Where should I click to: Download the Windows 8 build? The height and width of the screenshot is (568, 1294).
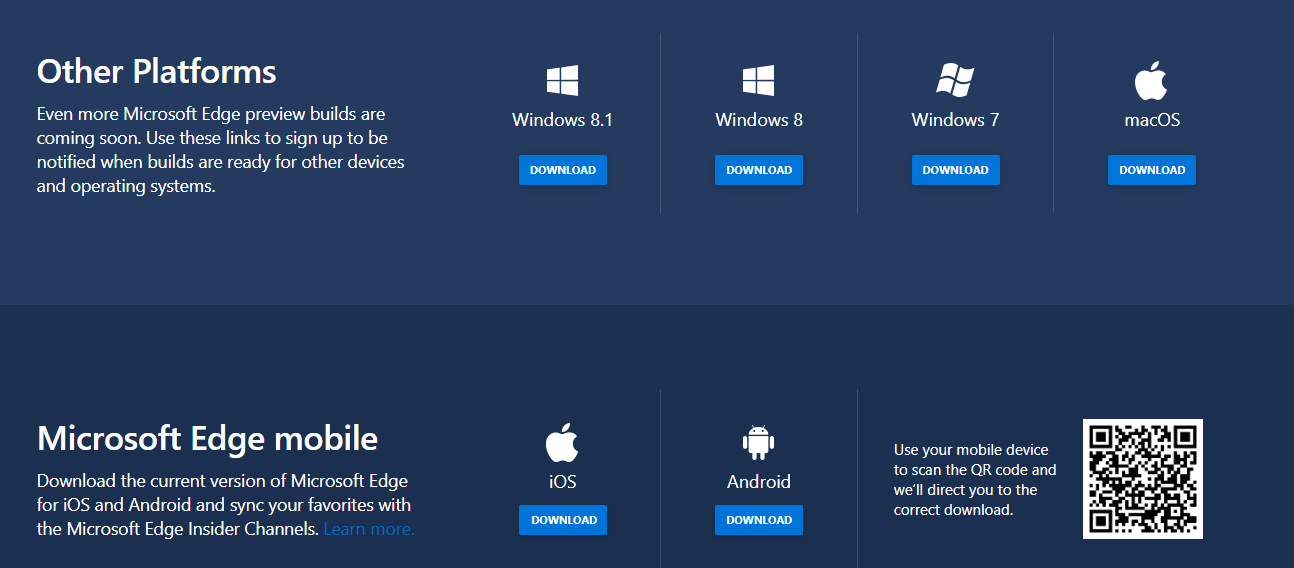point(759,170)
